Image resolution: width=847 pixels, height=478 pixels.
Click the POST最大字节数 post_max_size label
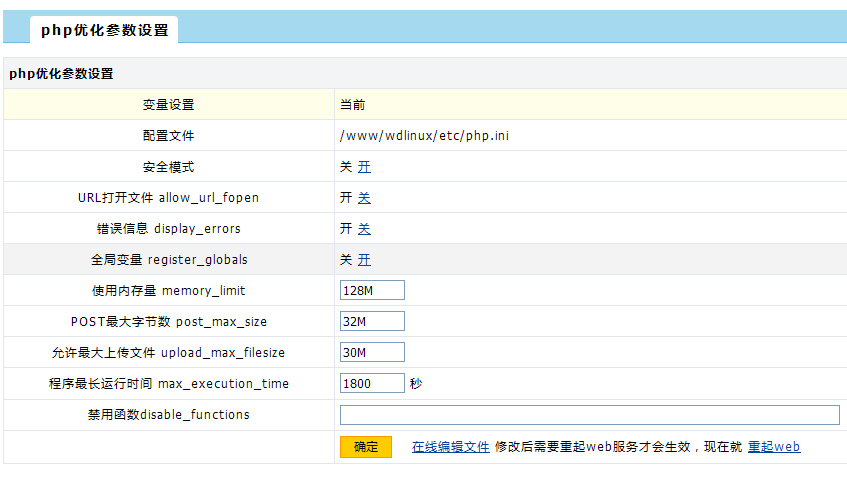pyautogui.click(x=169, y=322)
